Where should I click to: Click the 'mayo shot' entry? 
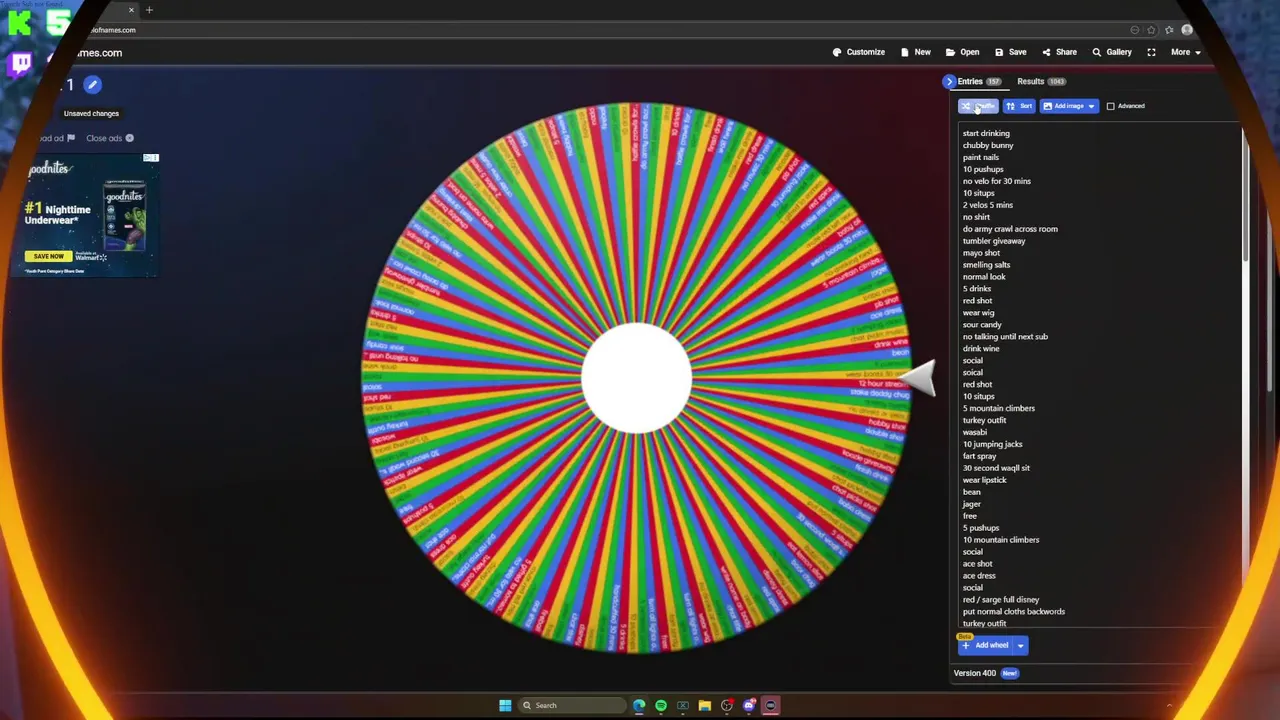click(x=981, y=253)
